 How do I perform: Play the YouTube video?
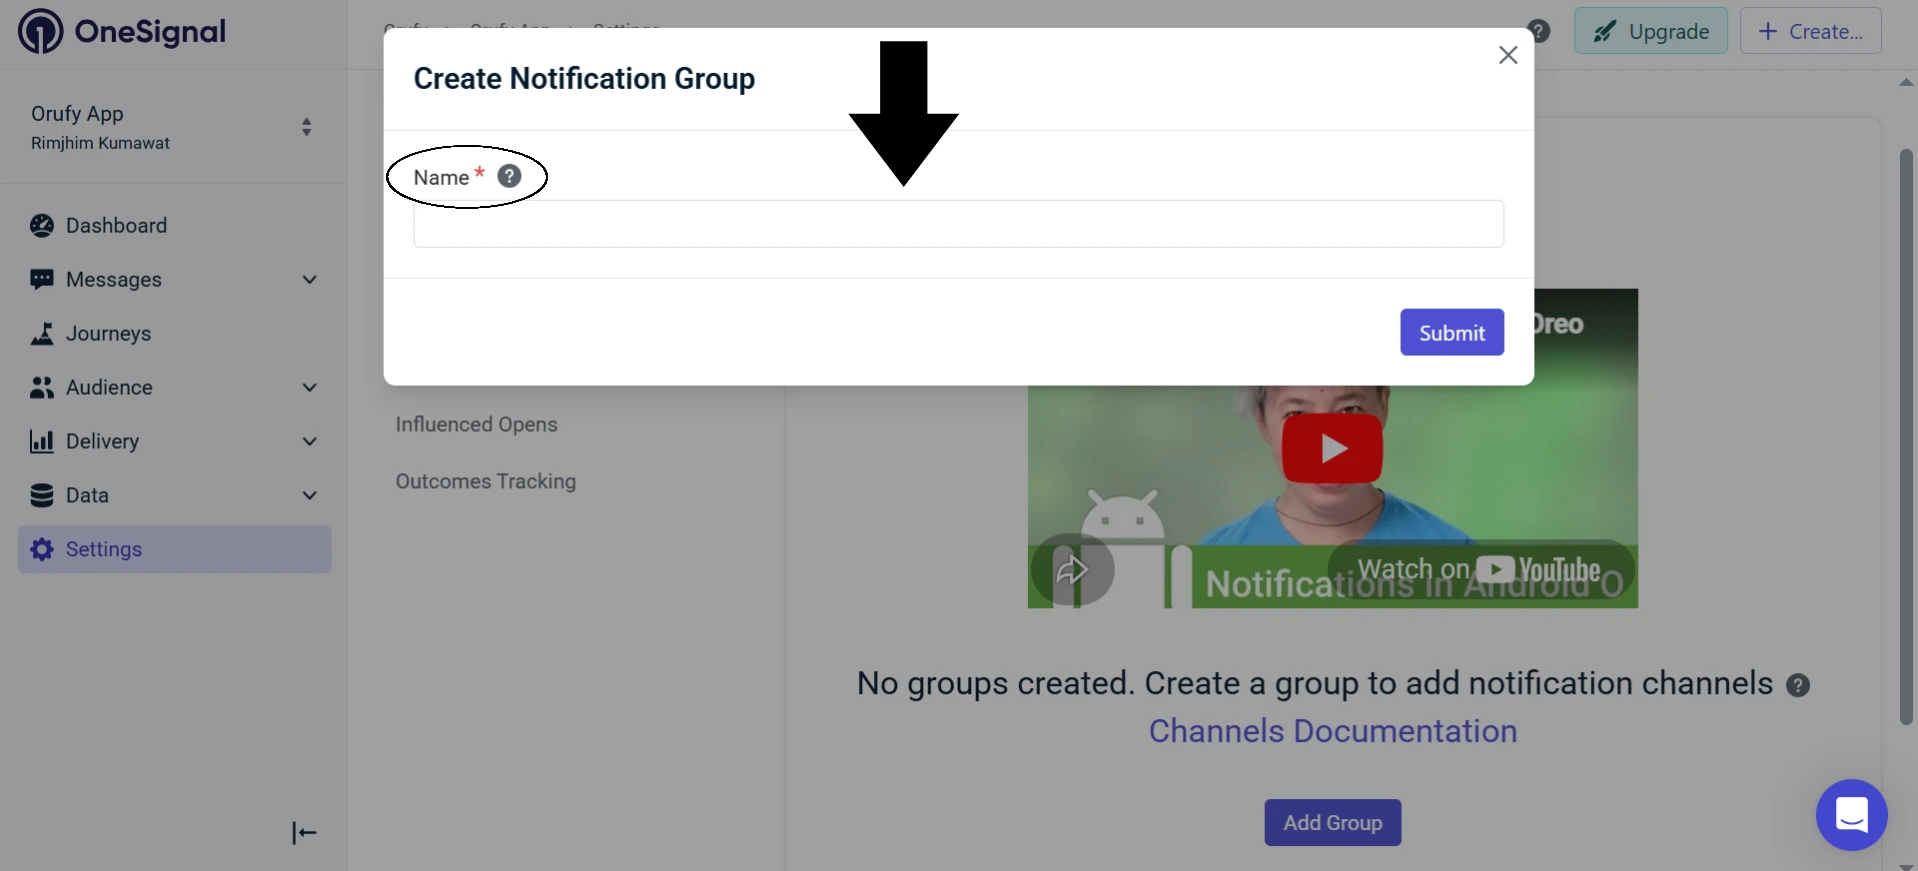tap(1333, 449)
